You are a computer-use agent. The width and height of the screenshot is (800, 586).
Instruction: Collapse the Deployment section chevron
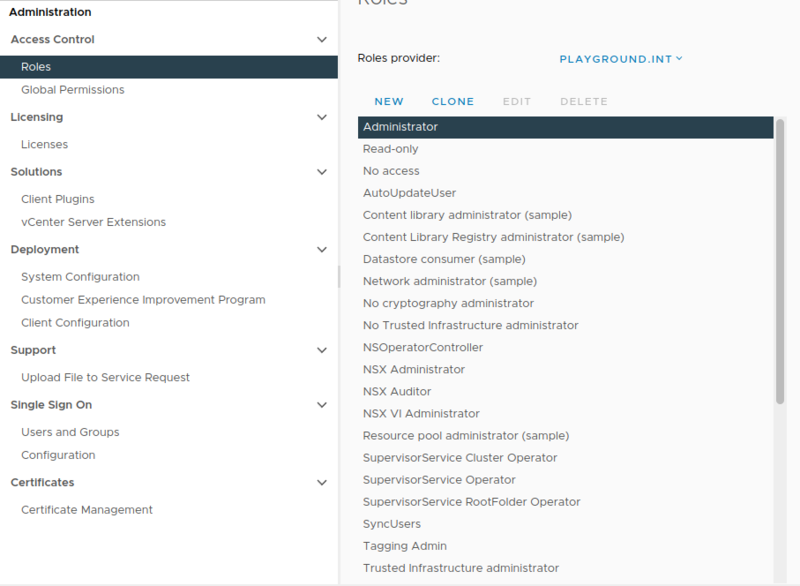tap(321, 250)
